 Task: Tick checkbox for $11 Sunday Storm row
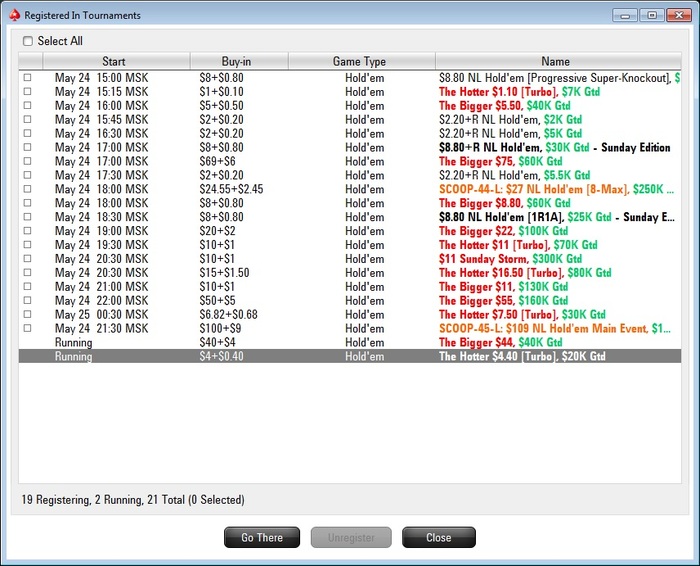(x=27, y=258)
